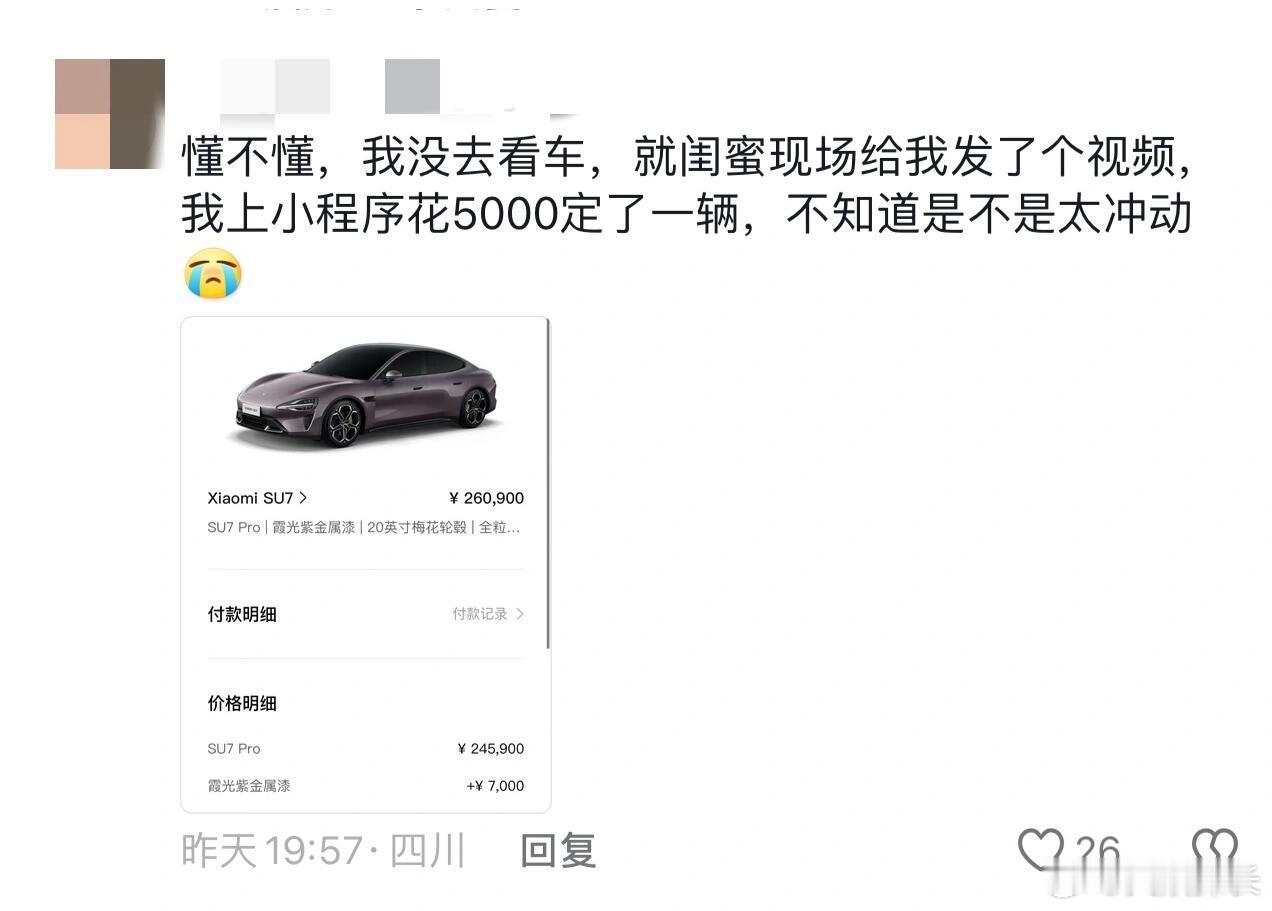Reply to comment via 回复

[558, 851]
